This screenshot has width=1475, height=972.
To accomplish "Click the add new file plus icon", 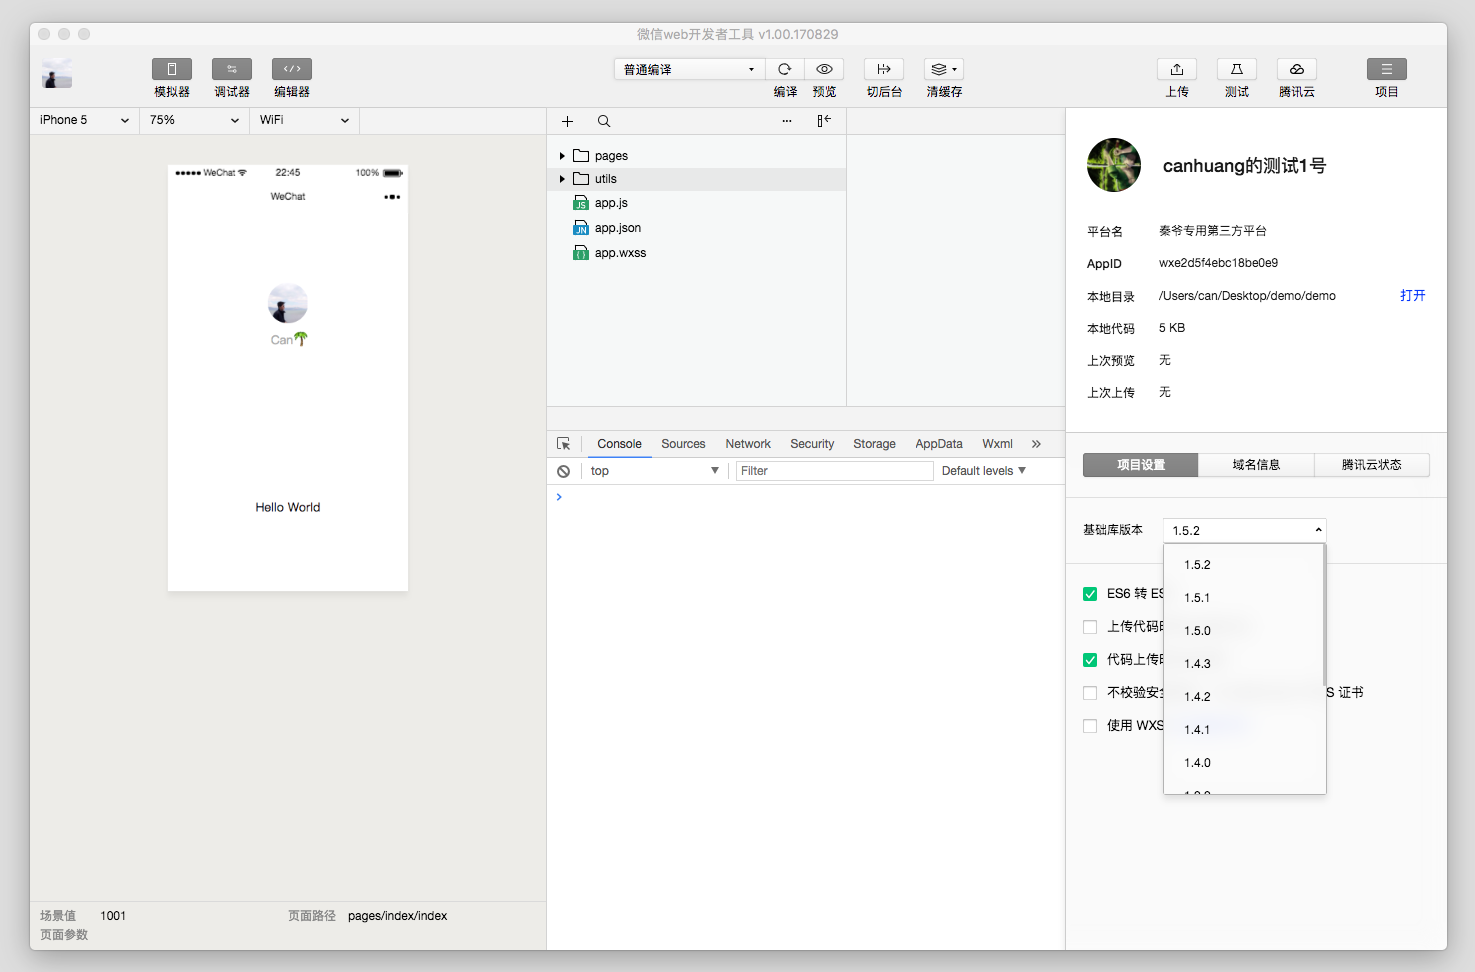I will pos(567,121).
